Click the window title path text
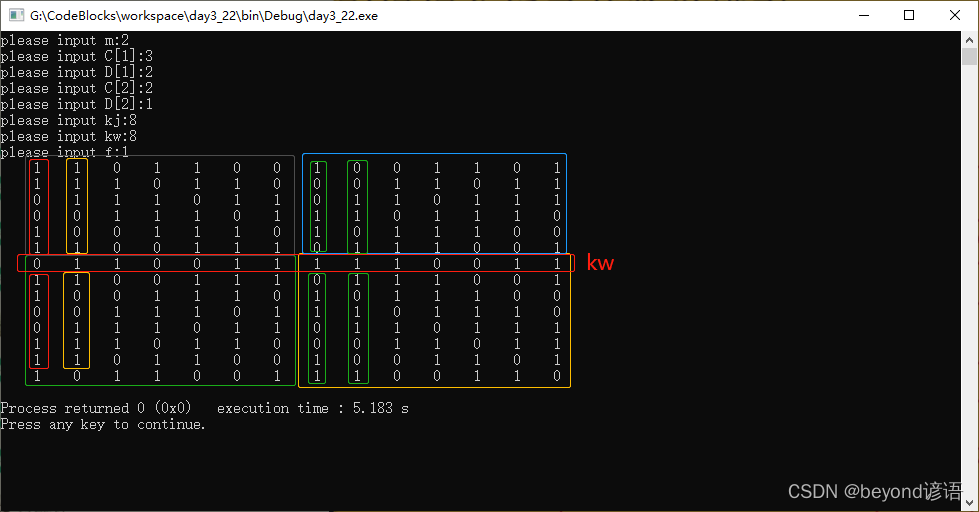Viewport: 979px width, 512px height. point(204,16)
